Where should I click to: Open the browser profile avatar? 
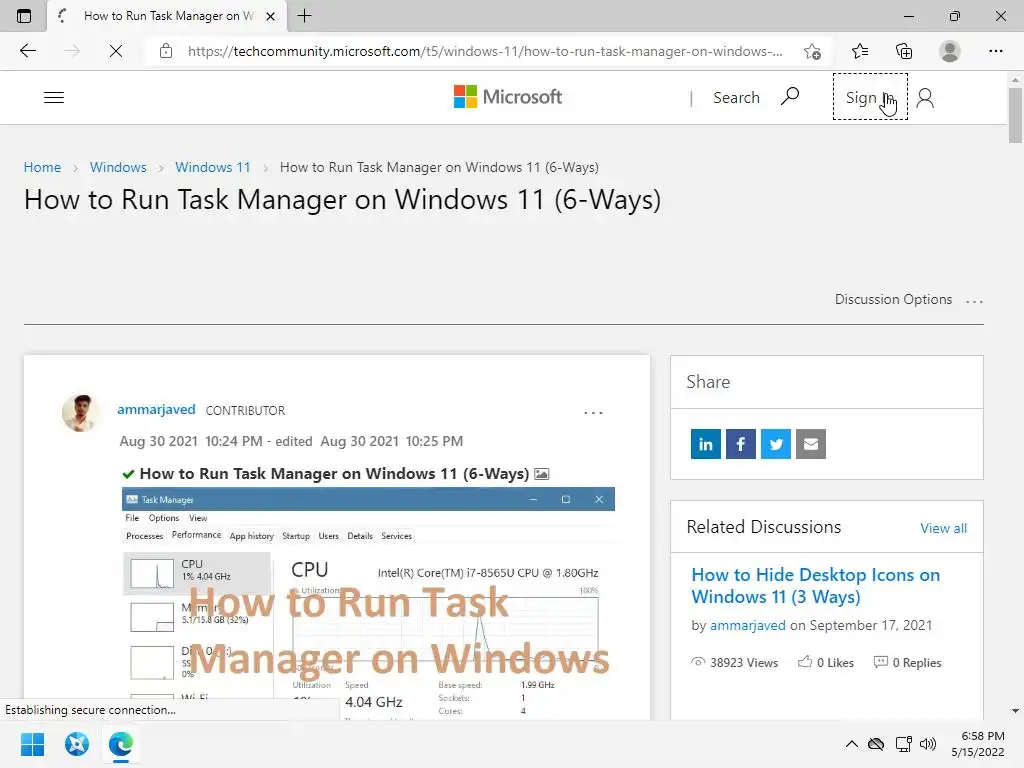pyautogui.click(x=950, y=51)
